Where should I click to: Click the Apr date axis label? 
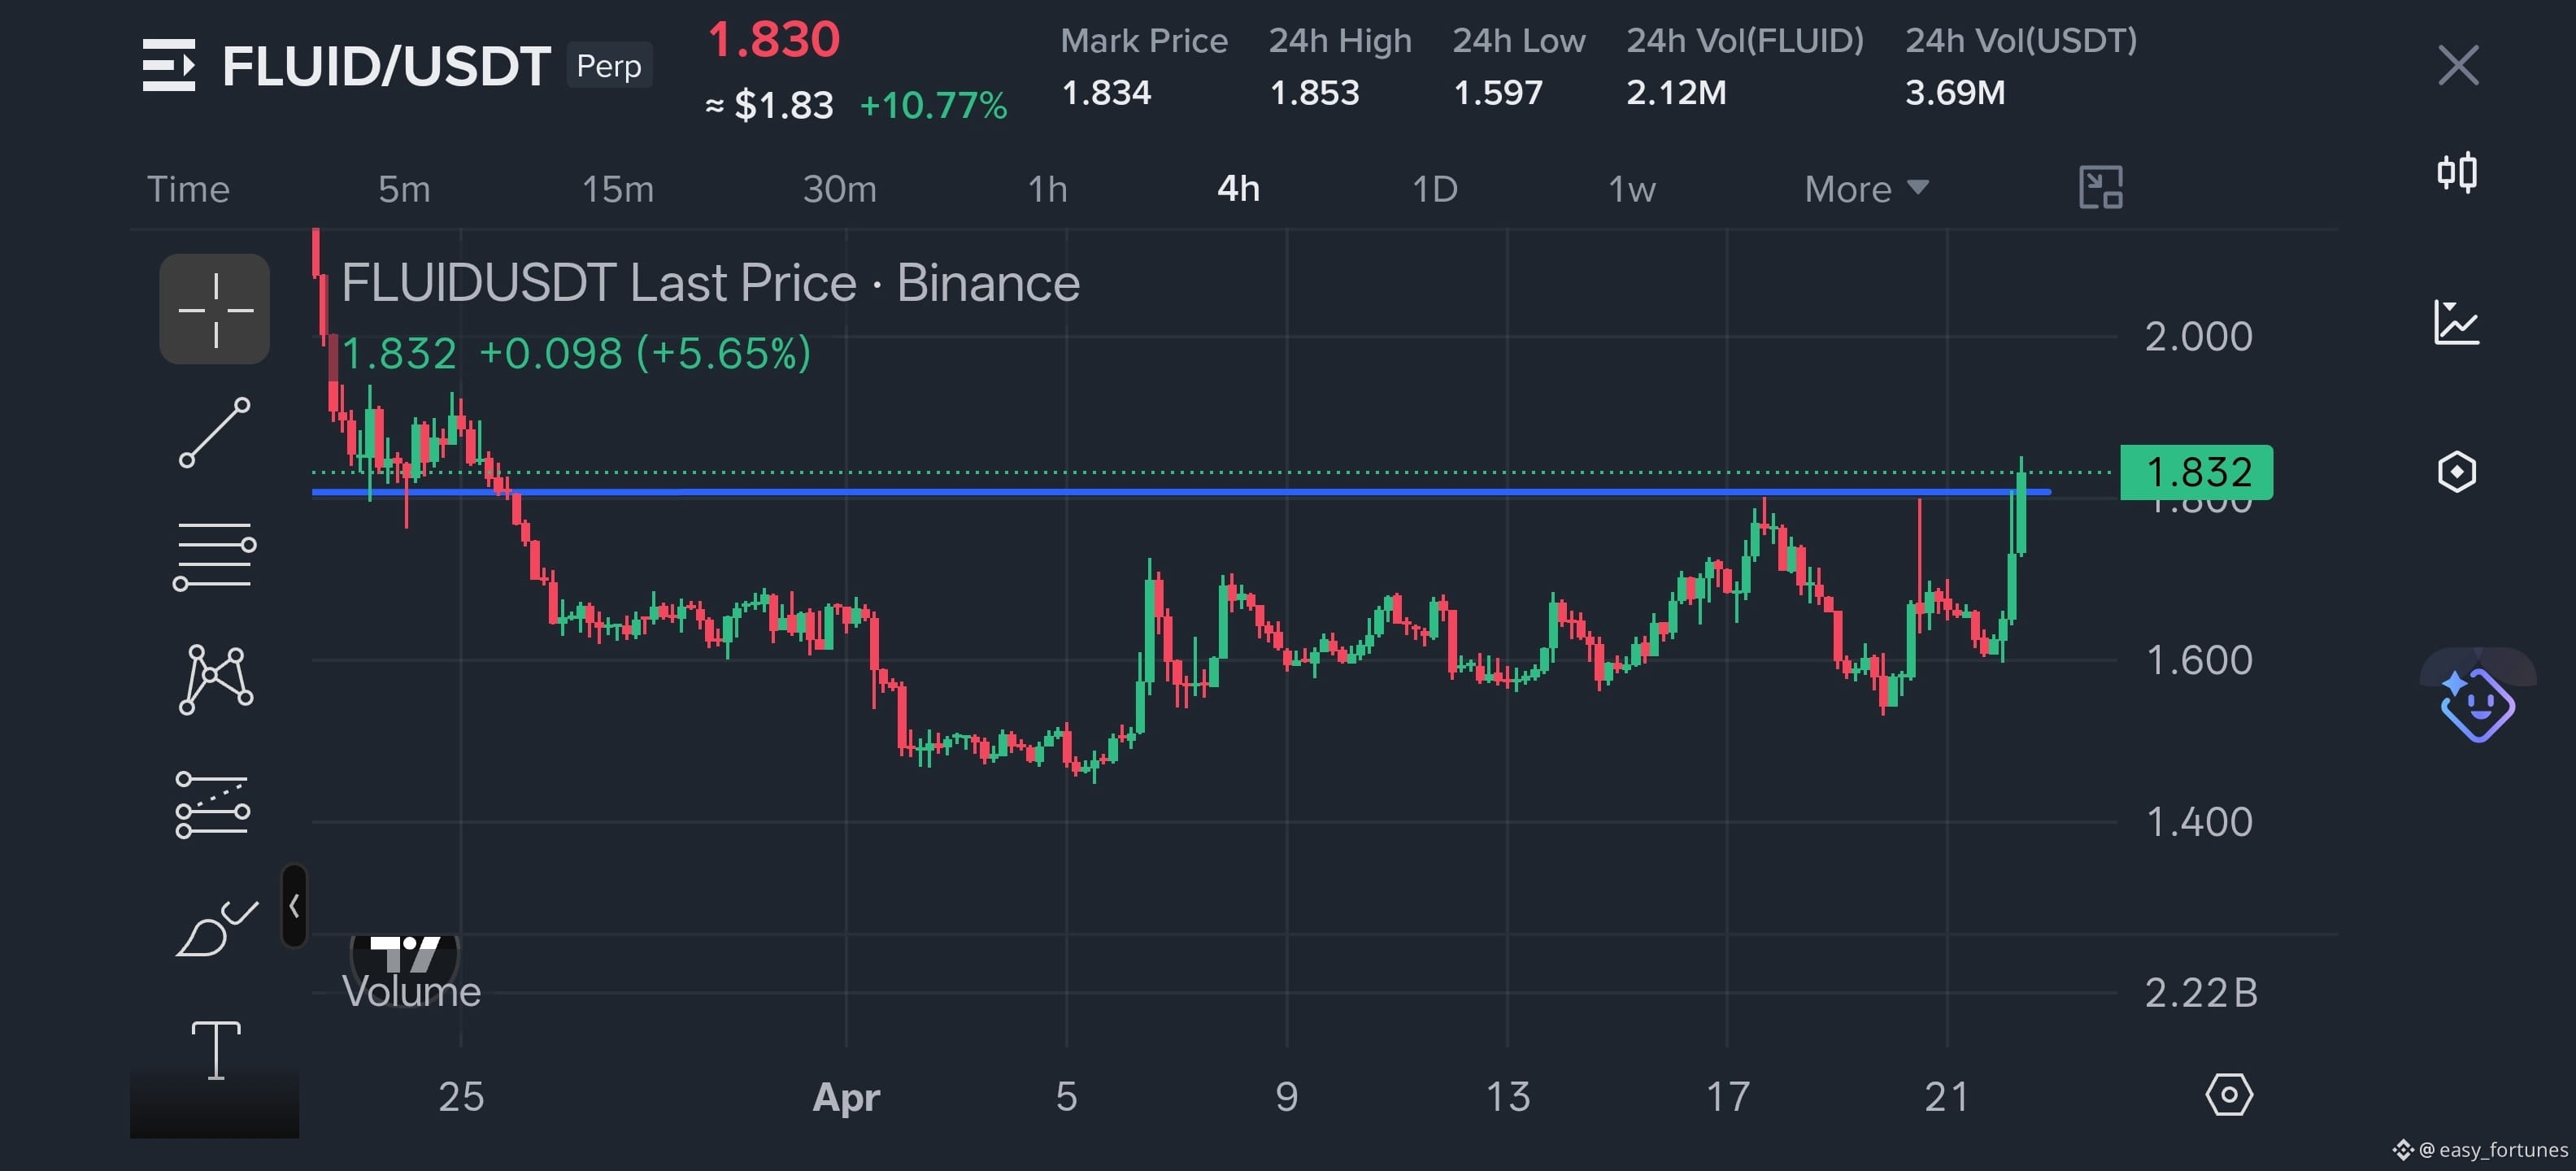(846, 1097)
